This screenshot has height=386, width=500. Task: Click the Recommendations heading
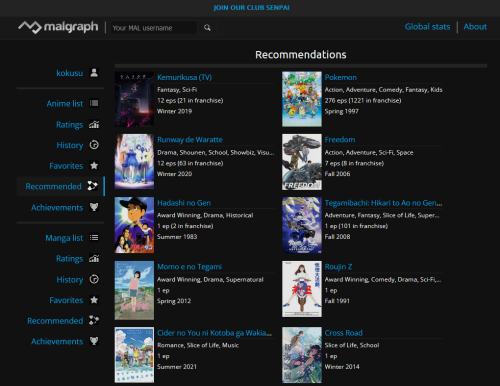click(x=301, y=55)
